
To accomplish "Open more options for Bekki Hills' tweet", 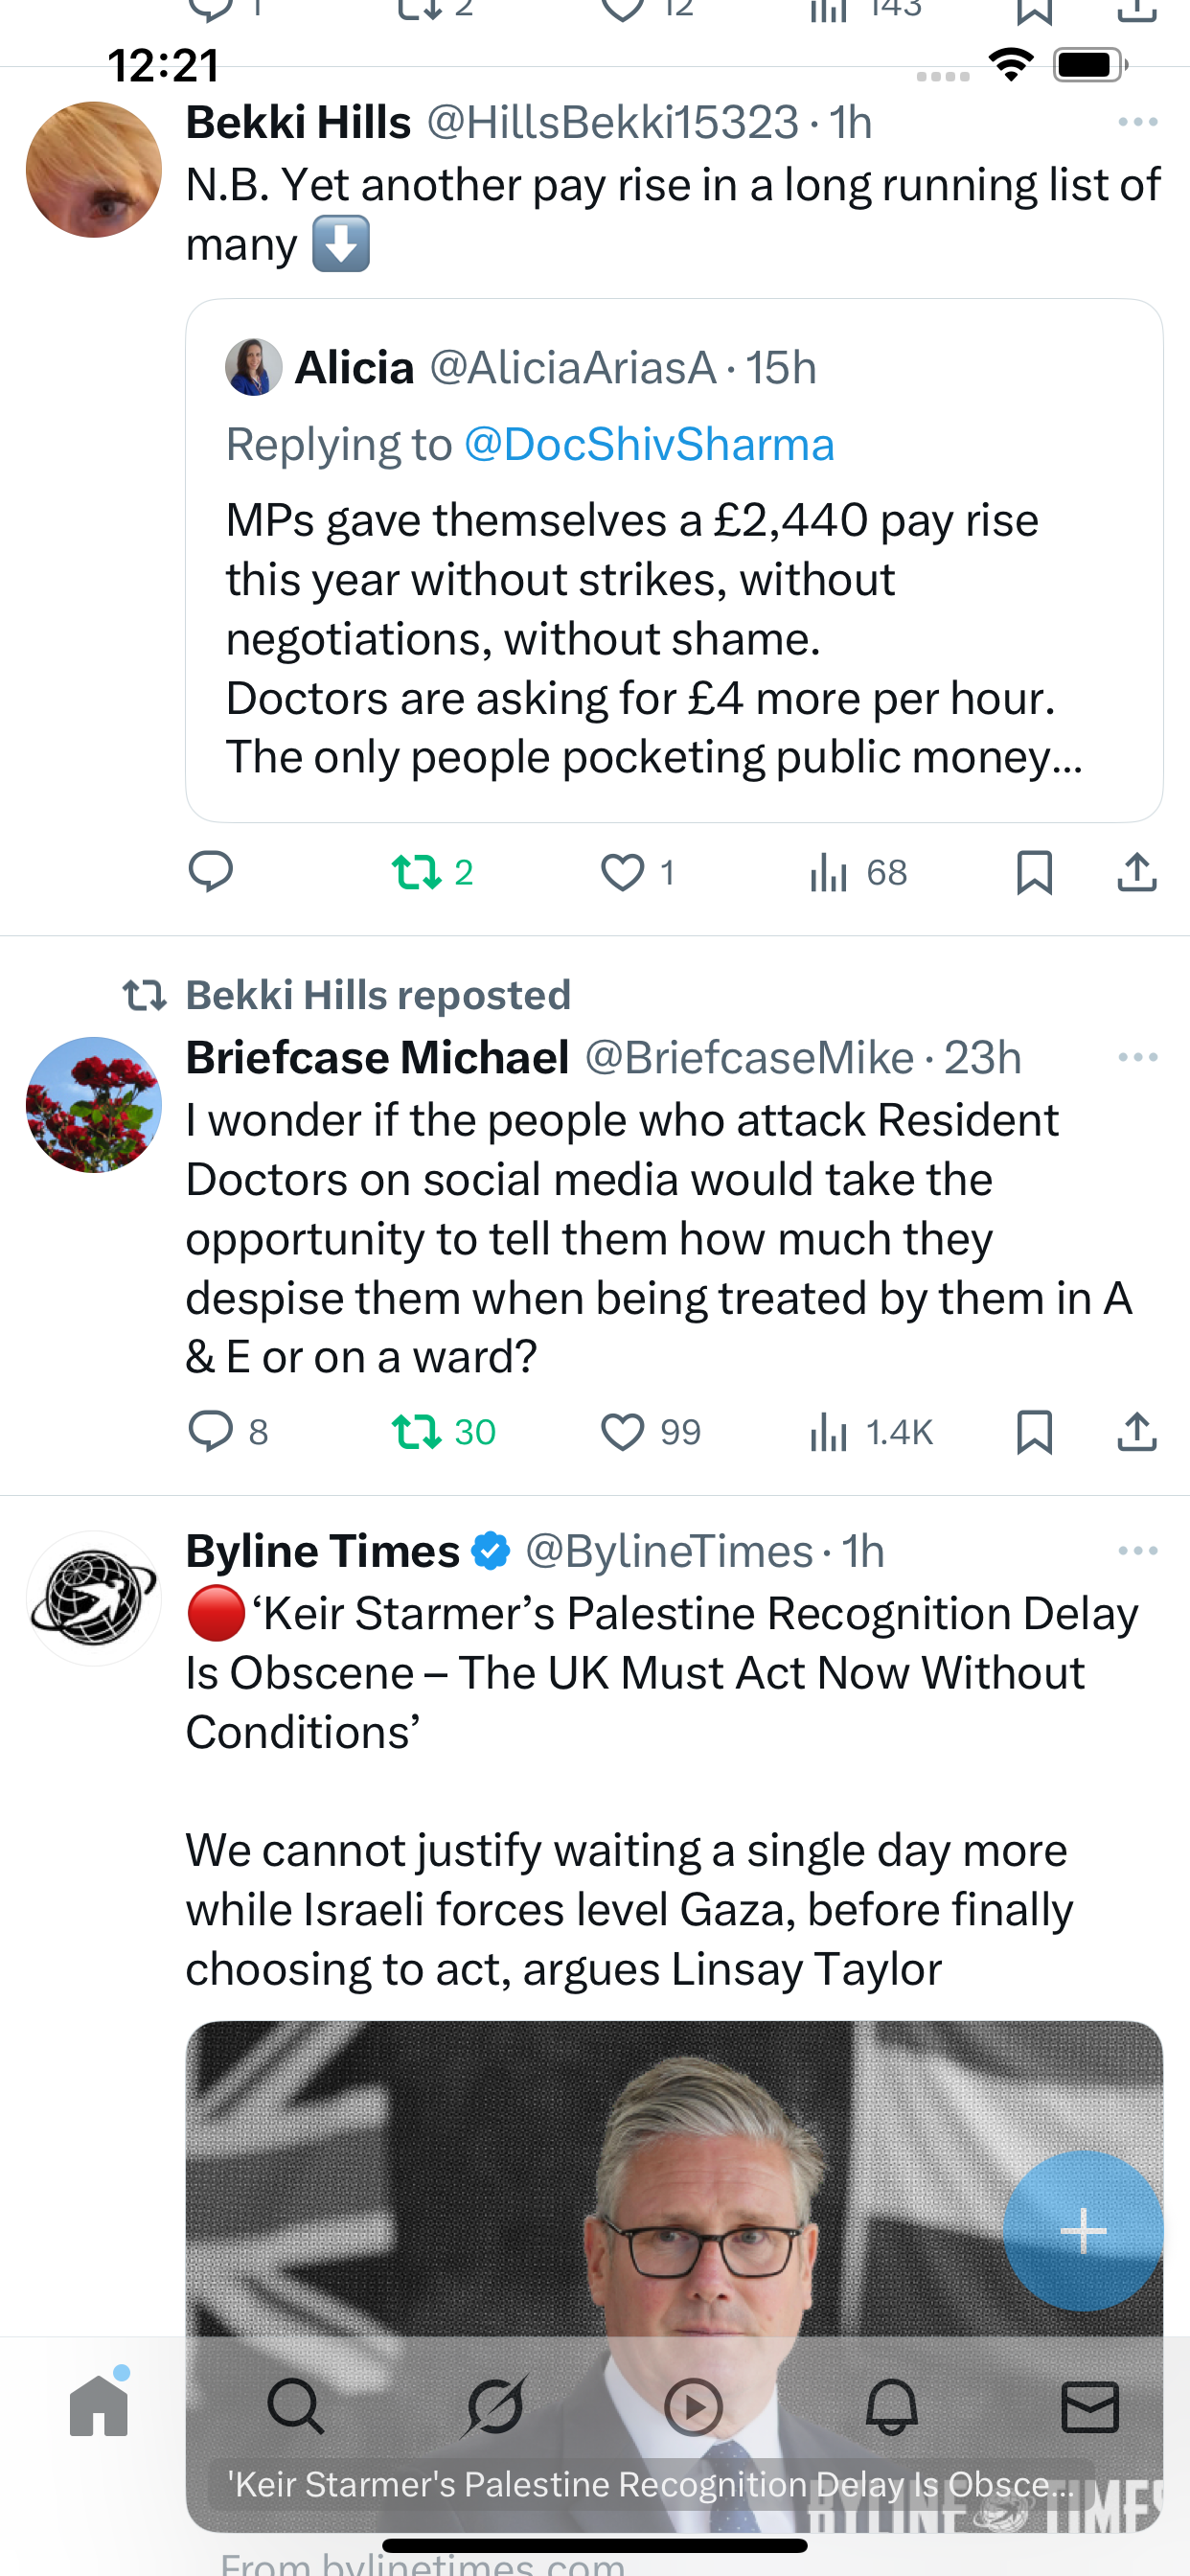I will pos(1138,122).
